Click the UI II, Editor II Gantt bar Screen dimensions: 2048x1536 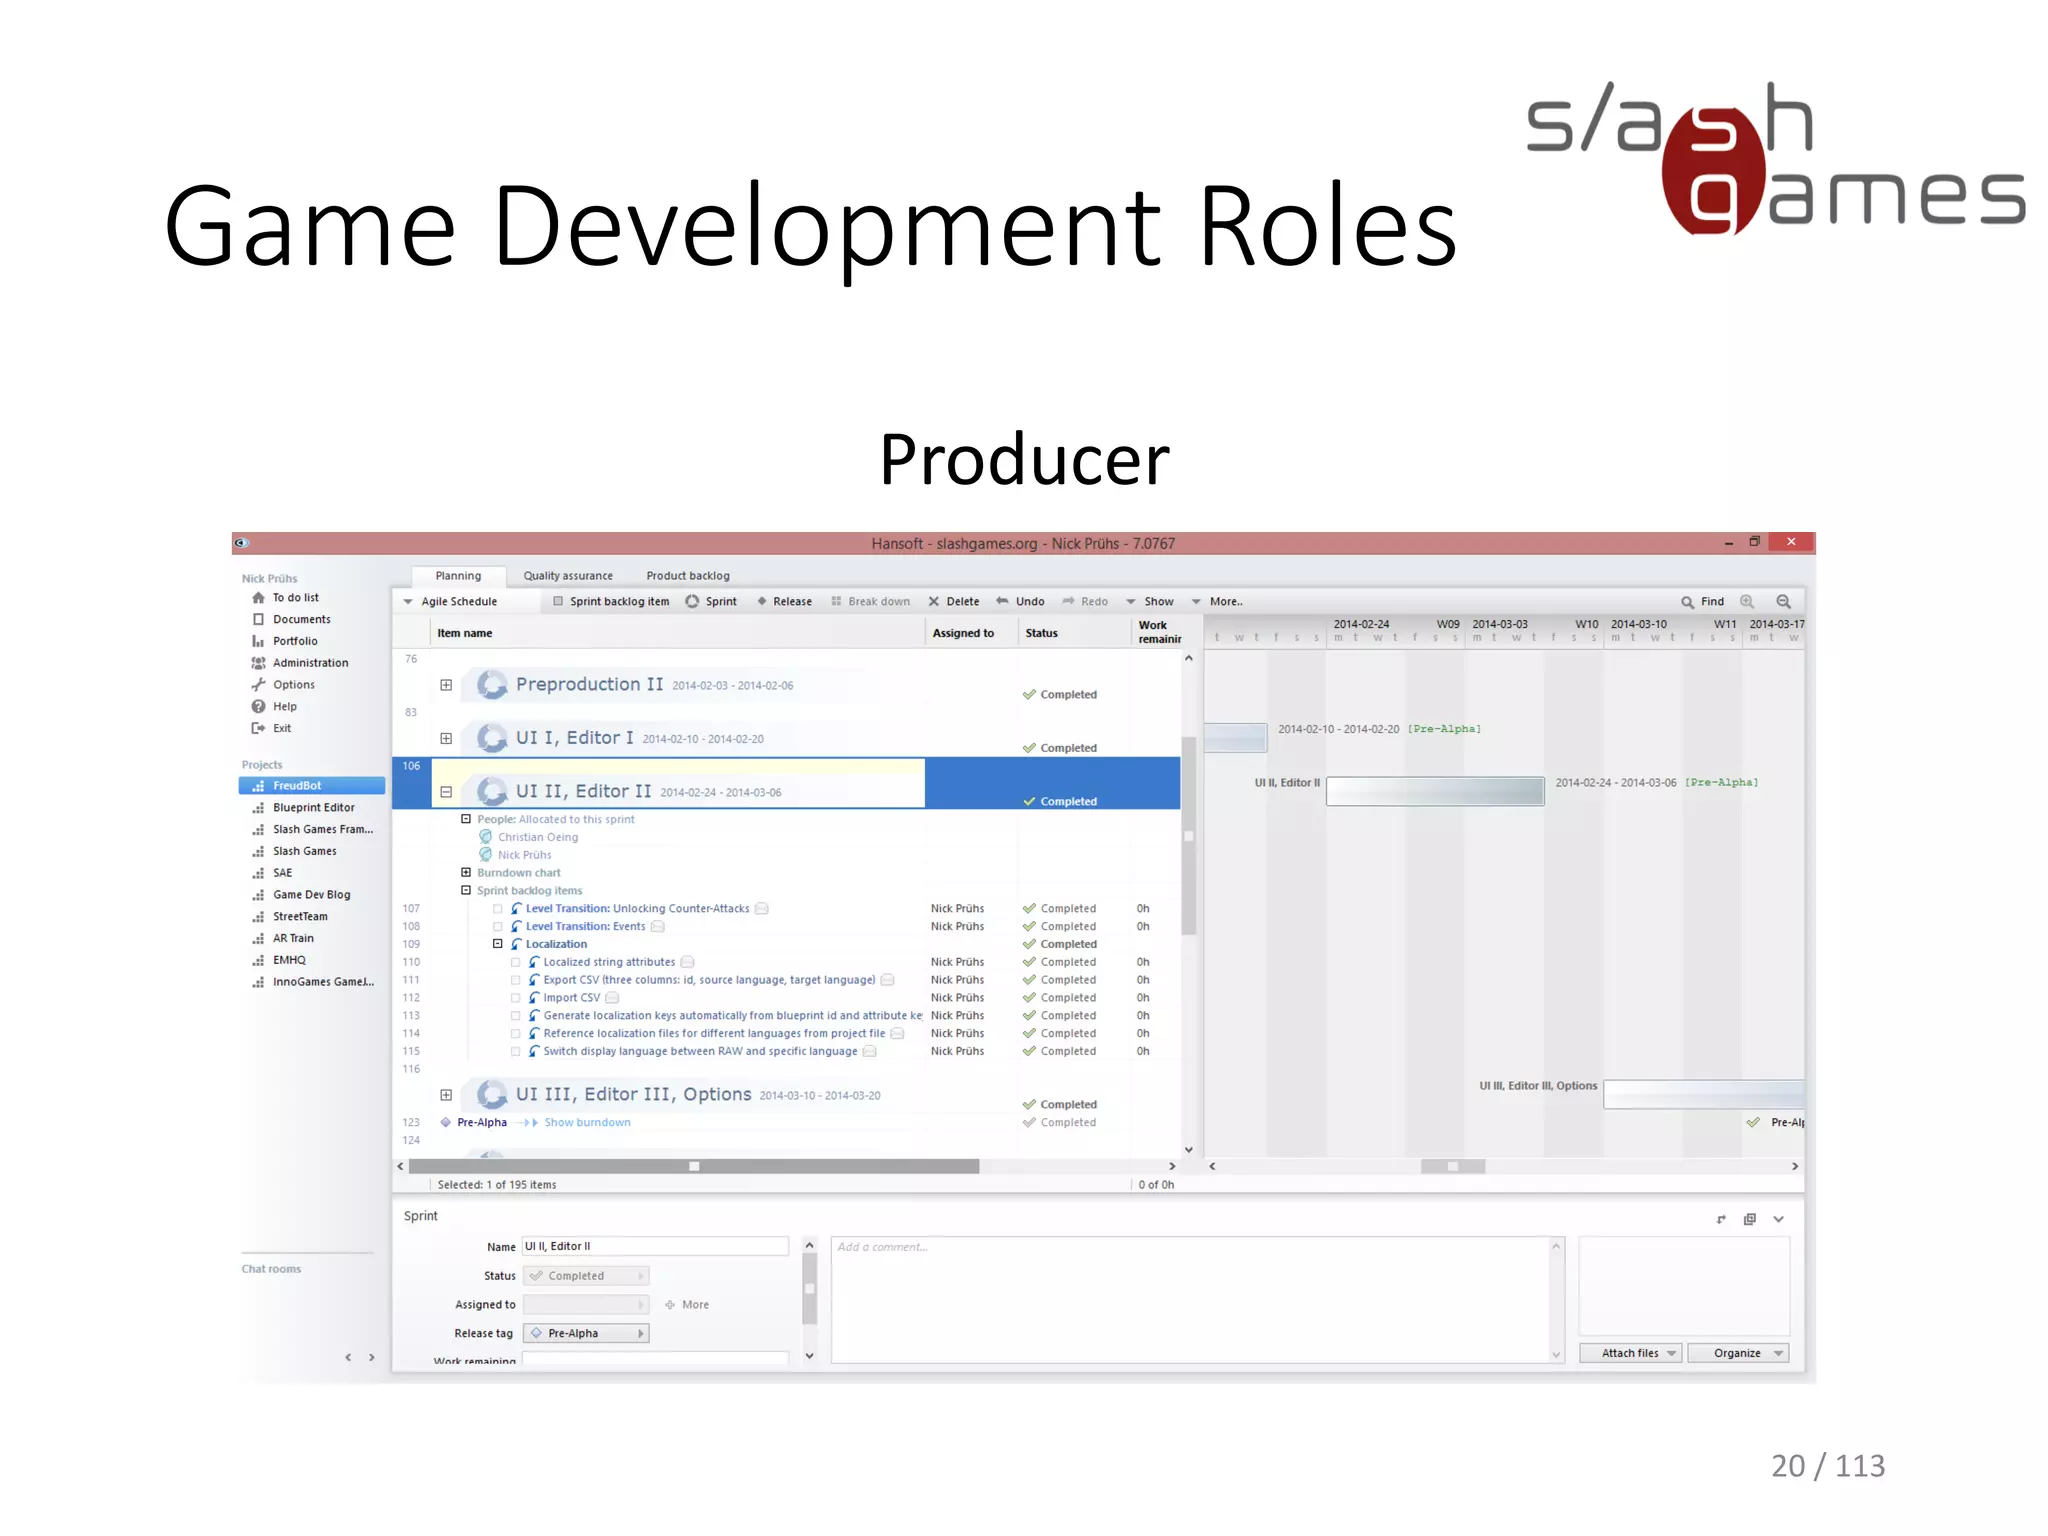coord(1435,791)
